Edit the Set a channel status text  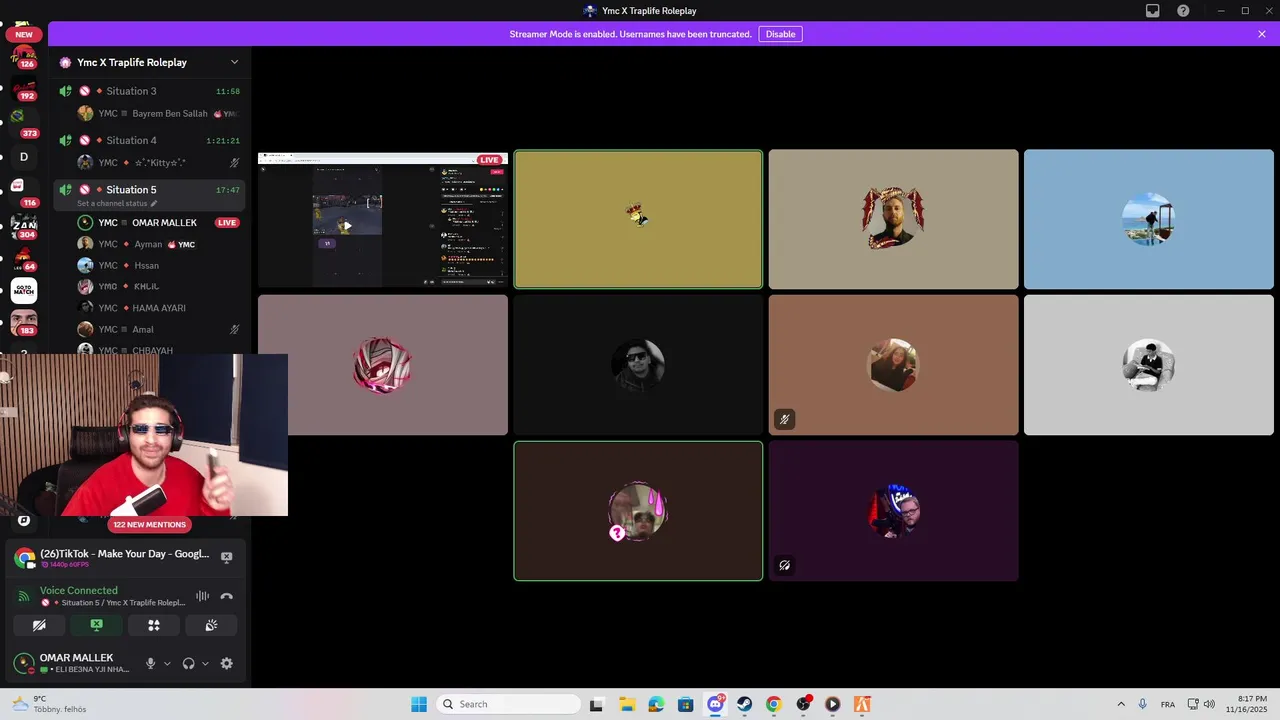(x=117, y=203)
